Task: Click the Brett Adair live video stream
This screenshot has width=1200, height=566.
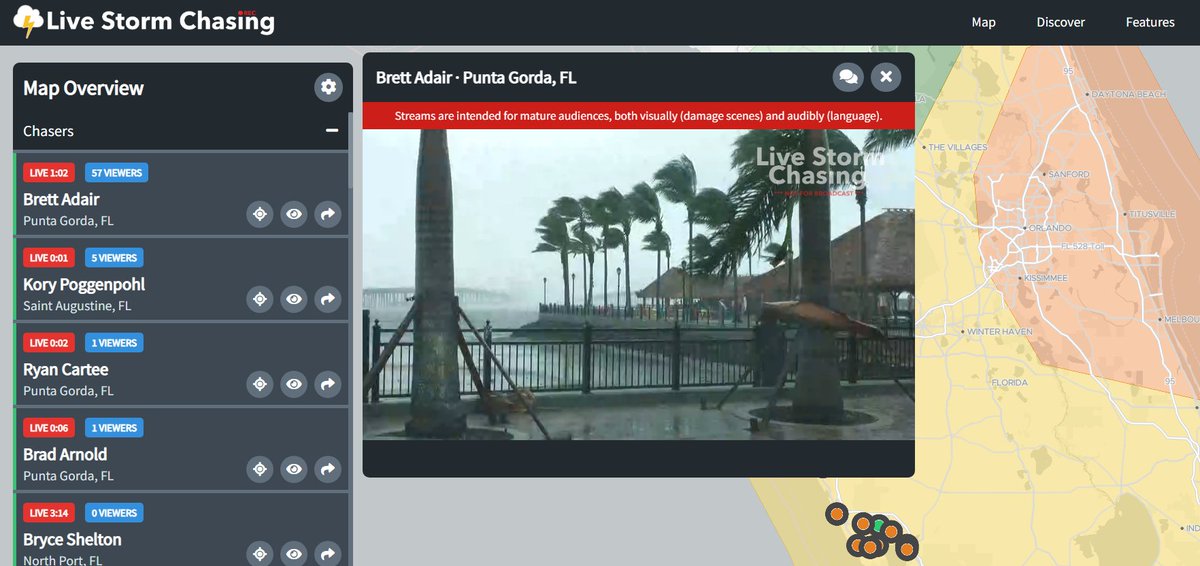Action: 638,284
